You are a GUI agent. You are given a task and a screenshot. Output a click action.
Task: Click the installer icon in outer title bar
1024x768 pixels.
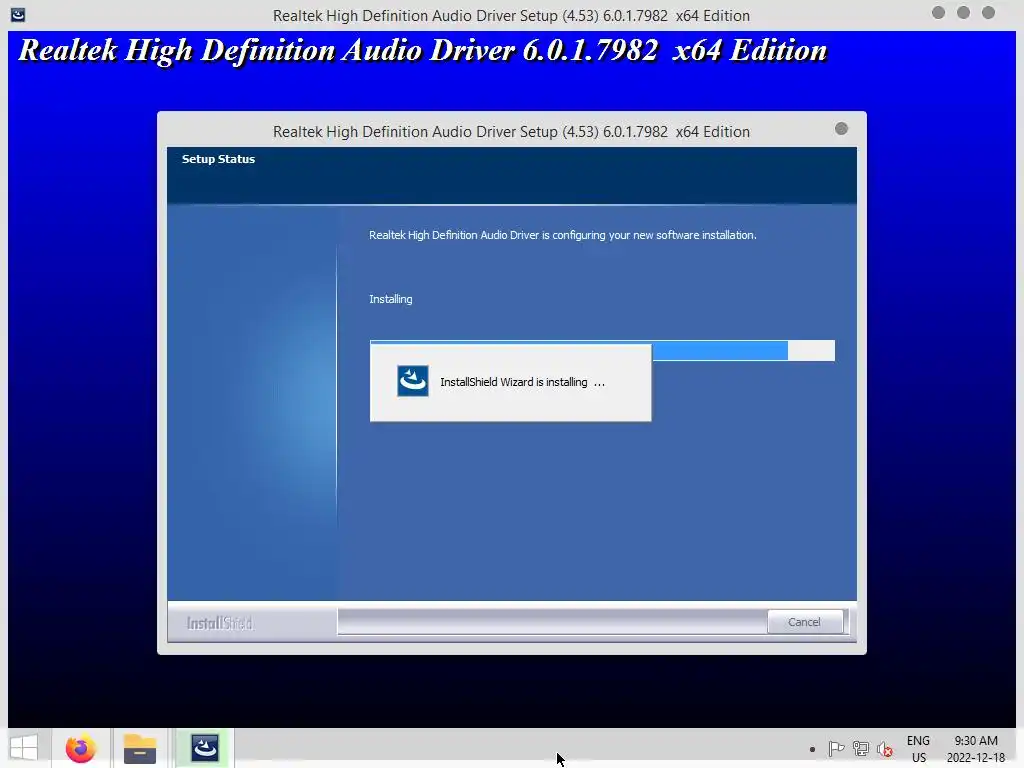coord(18,14)
